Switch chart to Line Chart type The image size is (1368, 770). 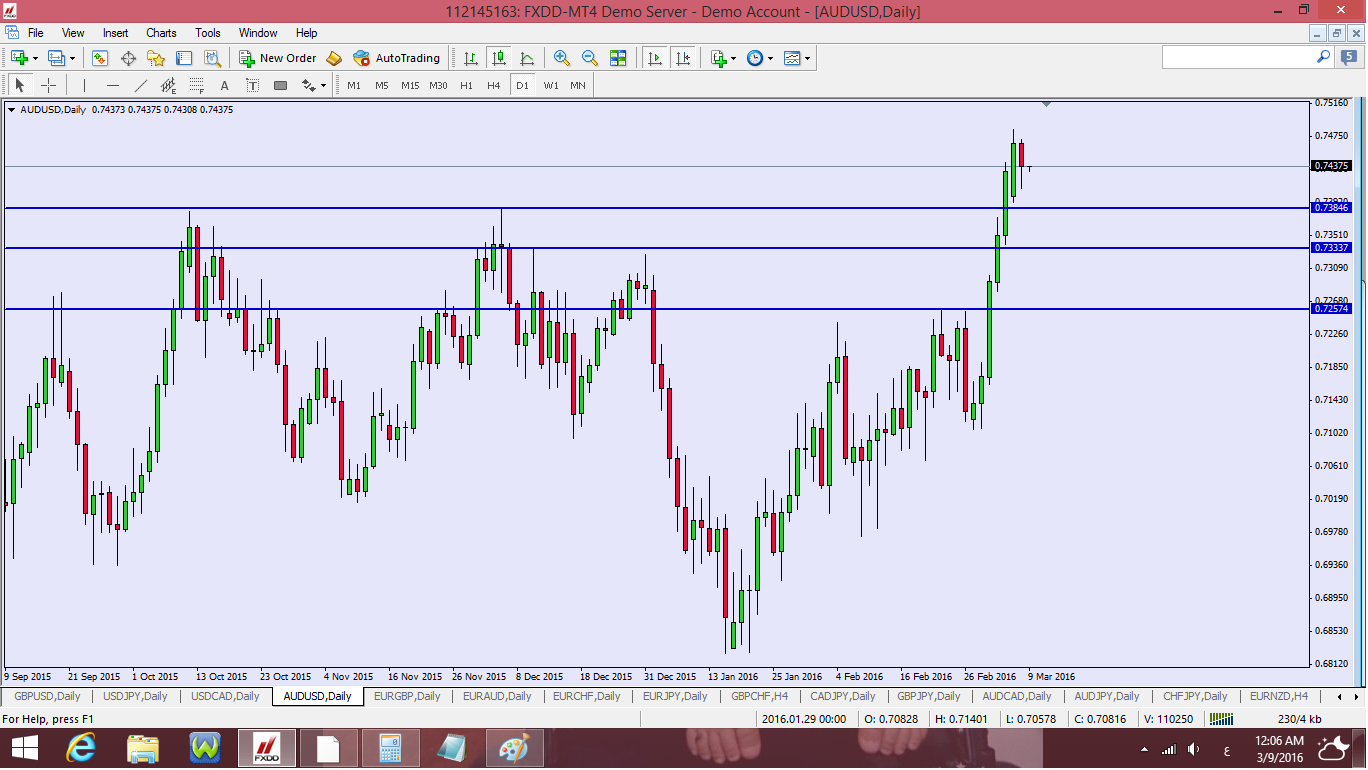[x=526, y=58]
